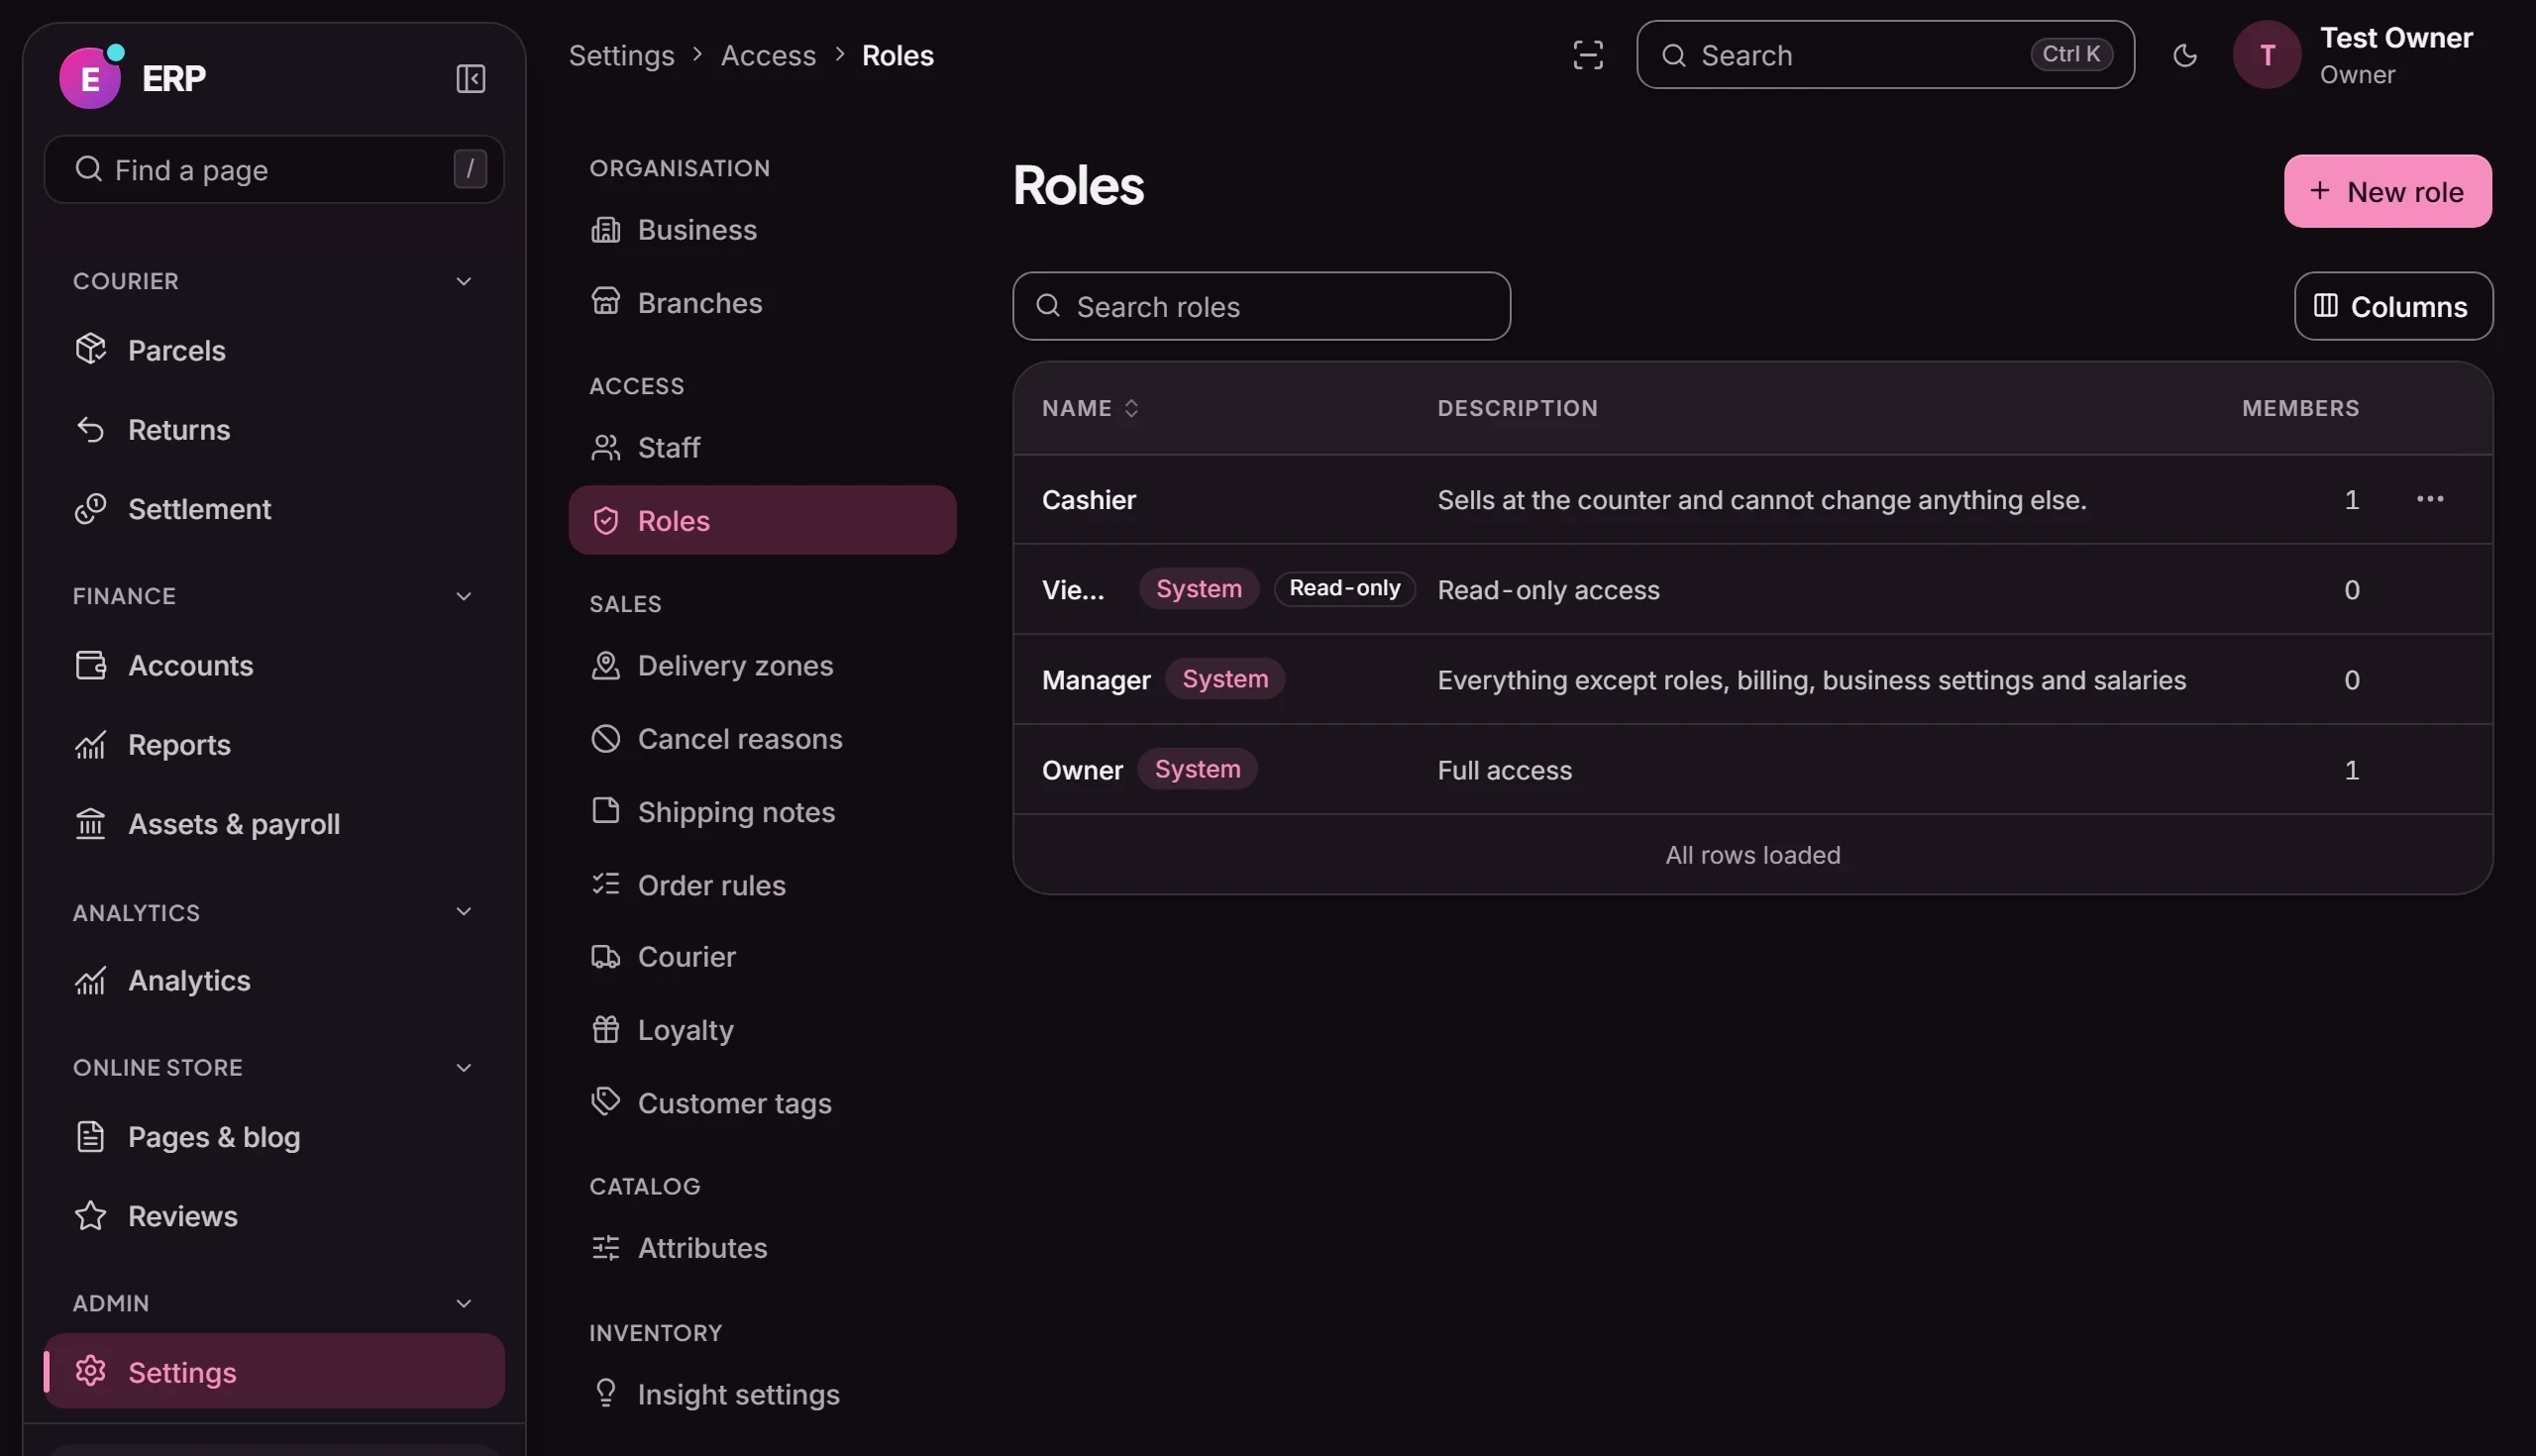2536x1456 pixels.
Task: Open Assets & payroll
Action: coord(274,824)
